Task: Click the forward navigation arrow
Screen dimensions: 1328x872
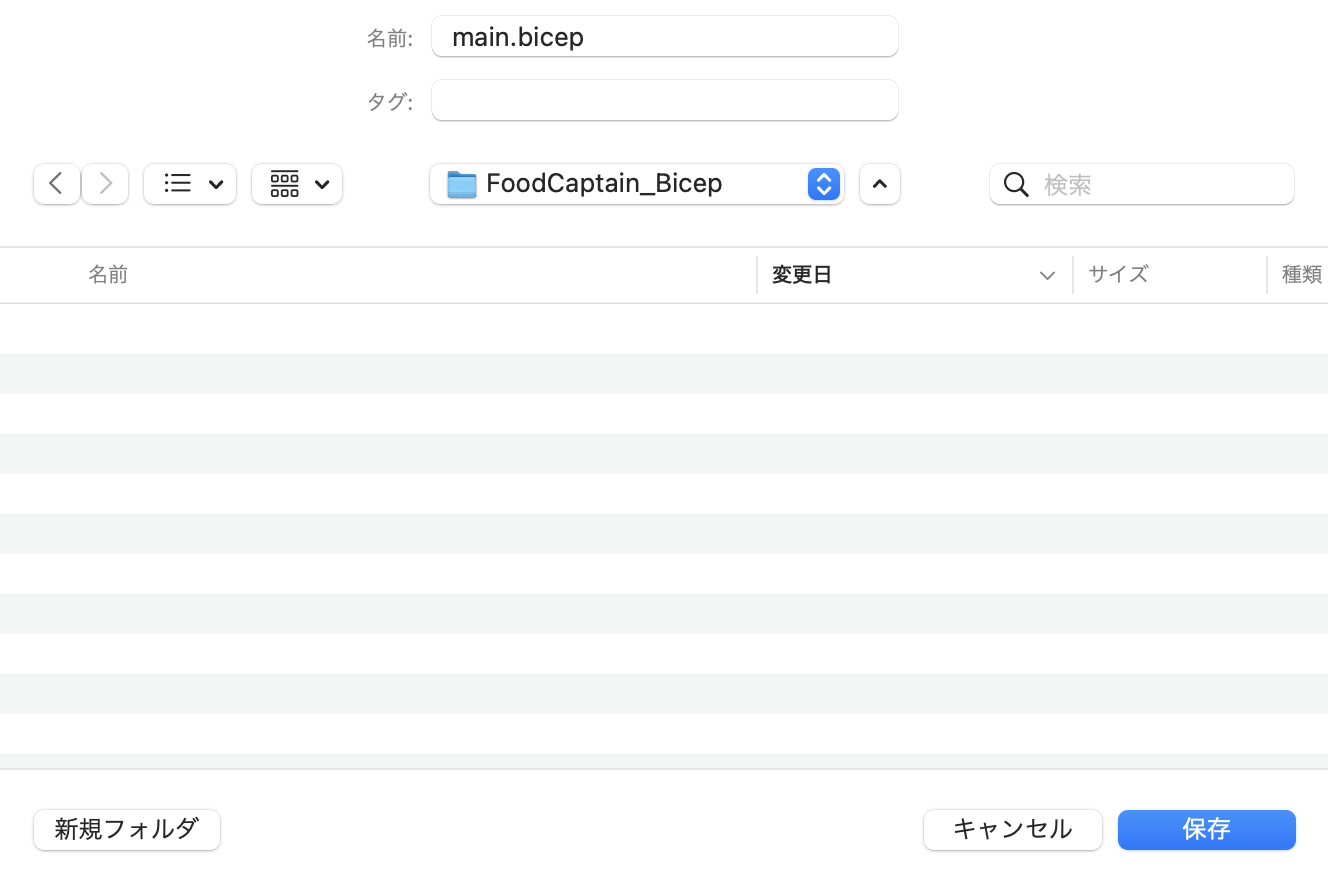Action: click(x=104, y=183)
